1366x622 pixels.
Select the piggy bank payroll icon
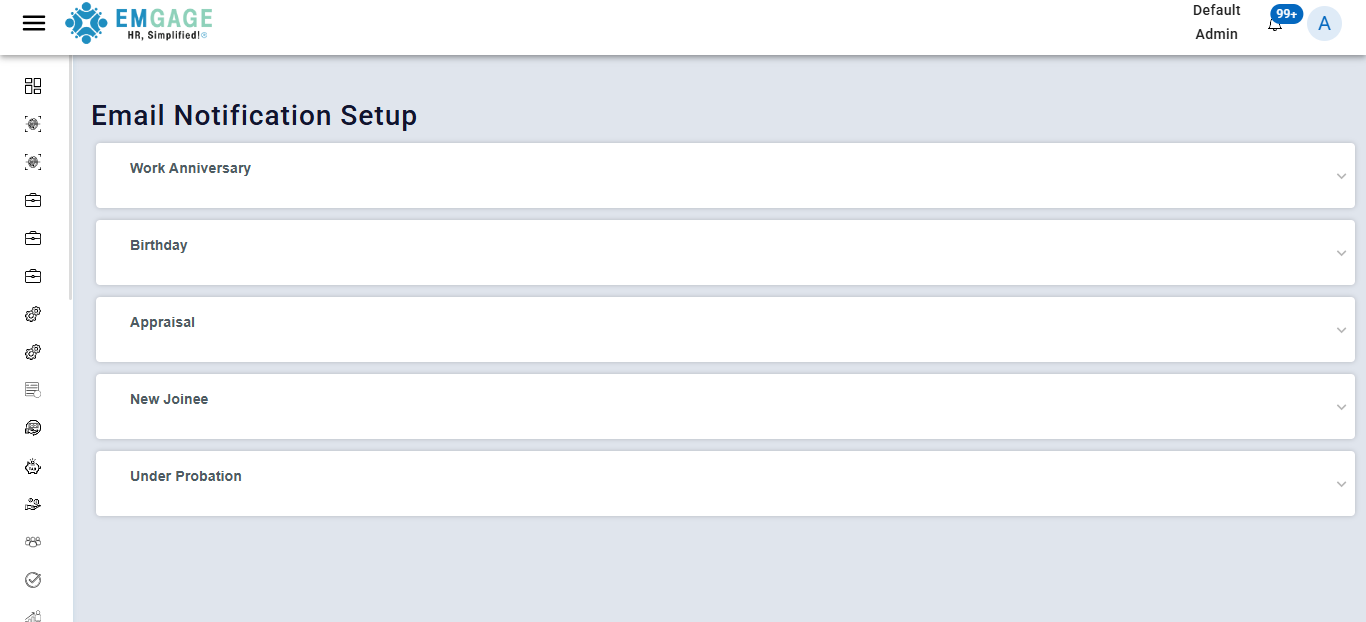pos(32,465)
